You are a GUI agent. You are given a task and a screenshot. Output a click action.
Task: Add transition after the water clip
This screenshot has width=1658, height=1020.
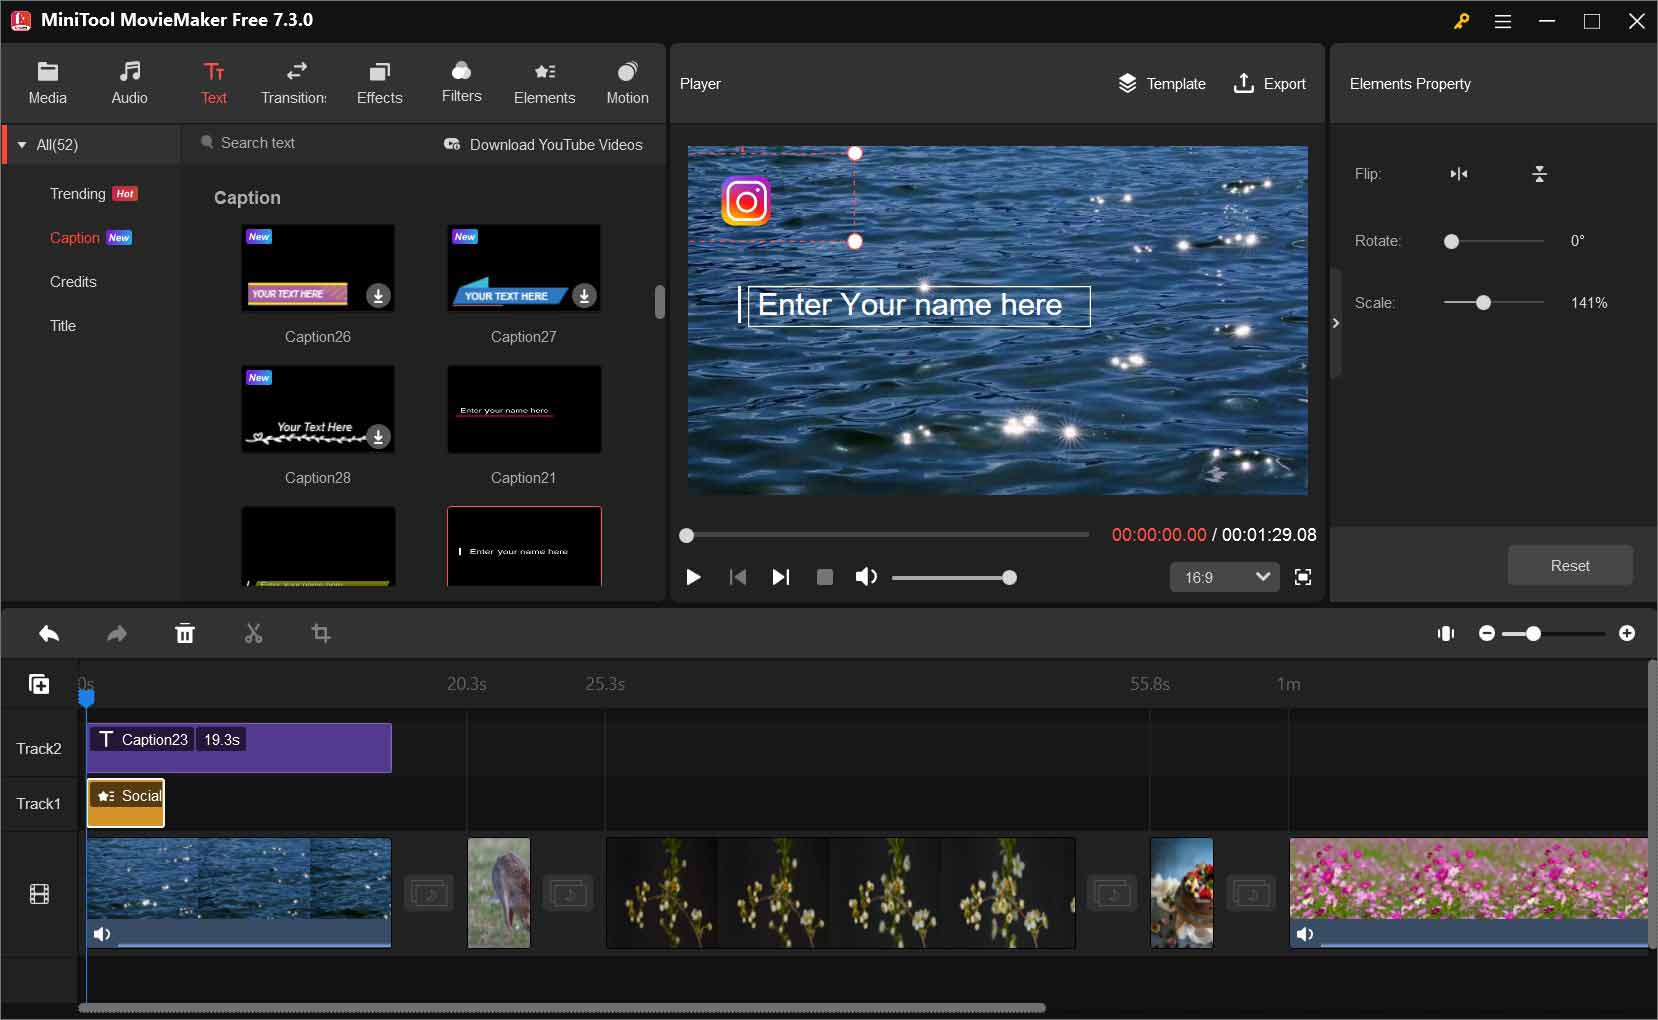tap(429, 893)
